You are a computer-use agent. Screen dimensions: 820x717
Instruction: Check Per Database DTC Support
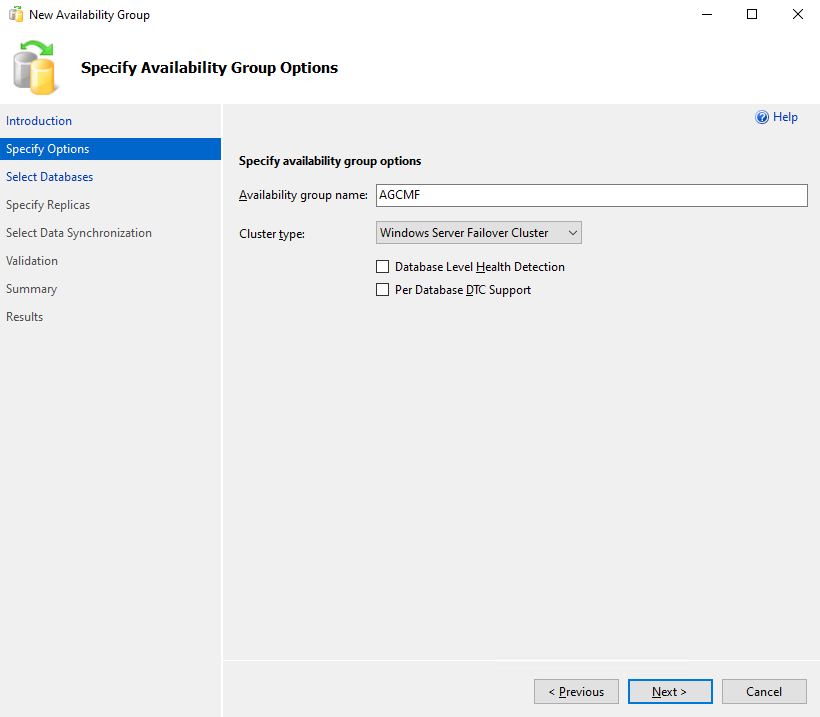coord(382,290)
